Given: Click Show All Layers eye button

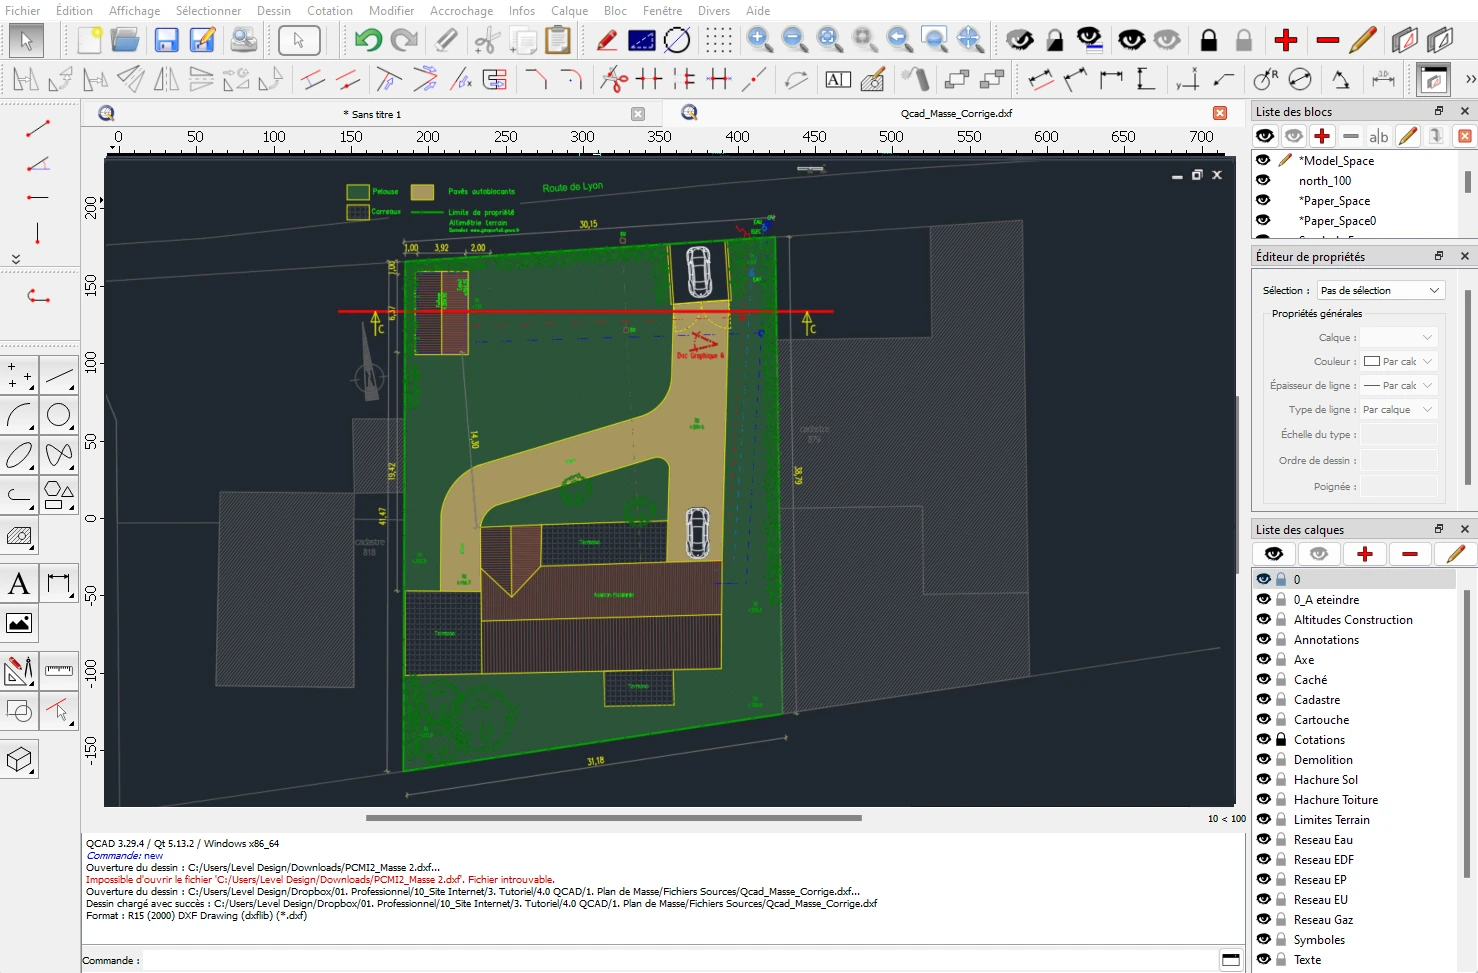Looking at the screenshot, I should (x=1273, y=554).
